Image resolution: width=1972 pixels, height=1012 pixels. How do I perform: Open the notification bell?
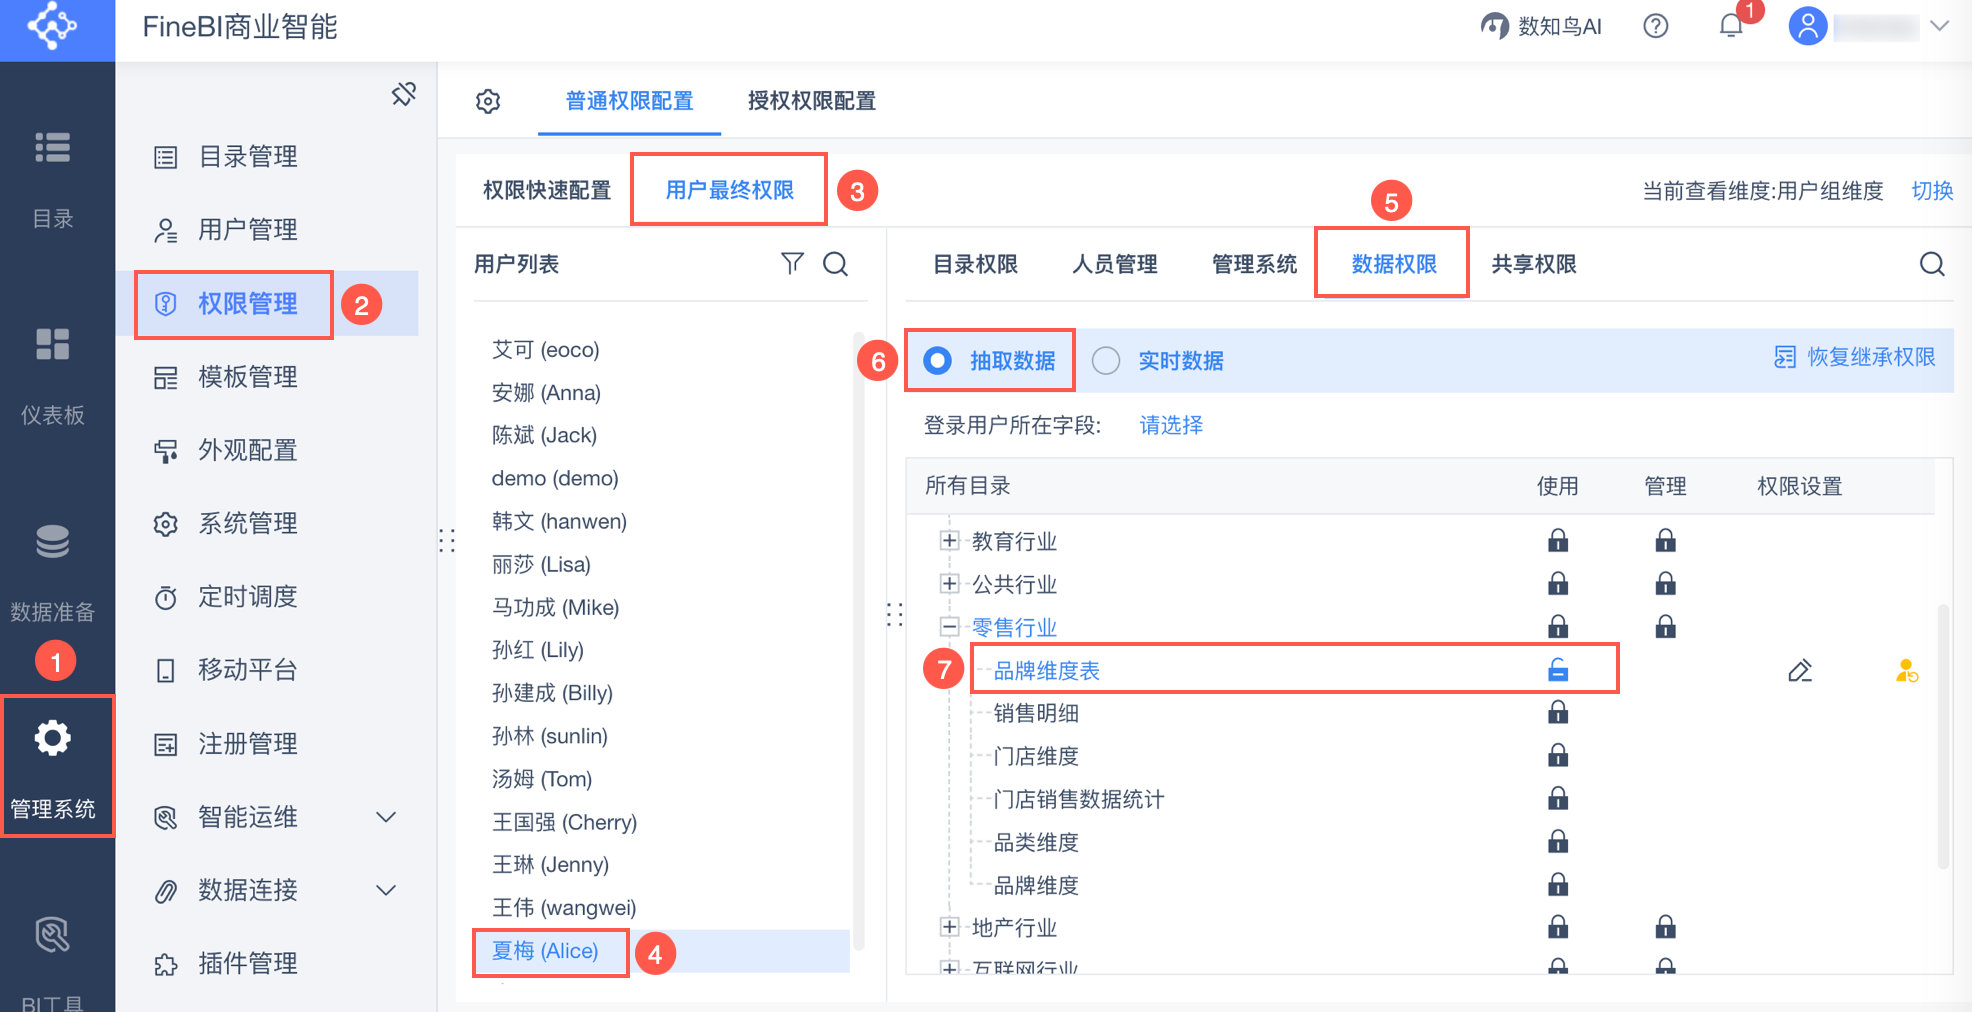tap(1731, 26)
